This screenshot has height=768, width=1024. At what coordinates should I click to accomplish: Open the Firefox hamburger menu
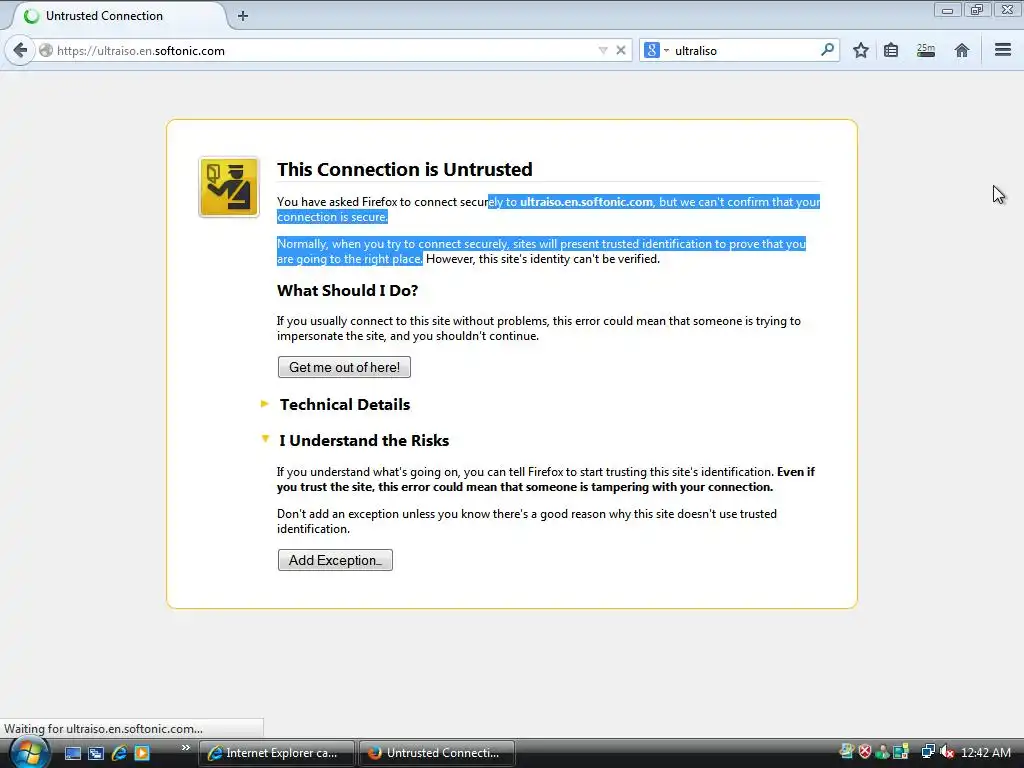click(1003, 50)
